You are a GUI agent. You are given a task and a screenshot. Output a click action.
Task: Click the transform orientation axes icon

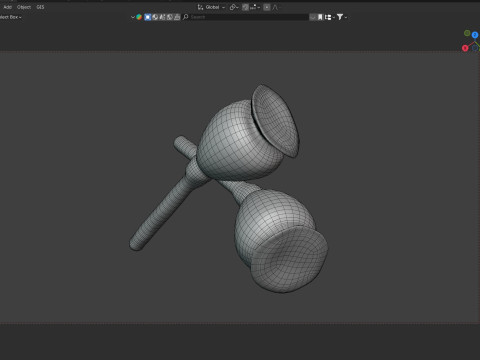click(200, 7)
